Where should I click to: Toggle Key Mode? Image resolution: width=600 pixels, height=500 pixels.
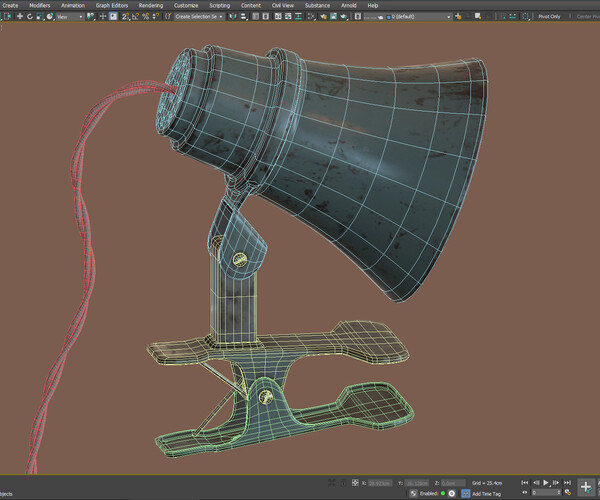click(x=525, y=492)
